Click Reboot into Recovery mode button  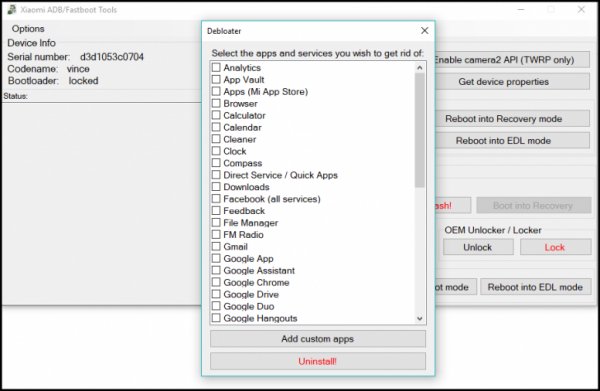click(x=512, y=119)
